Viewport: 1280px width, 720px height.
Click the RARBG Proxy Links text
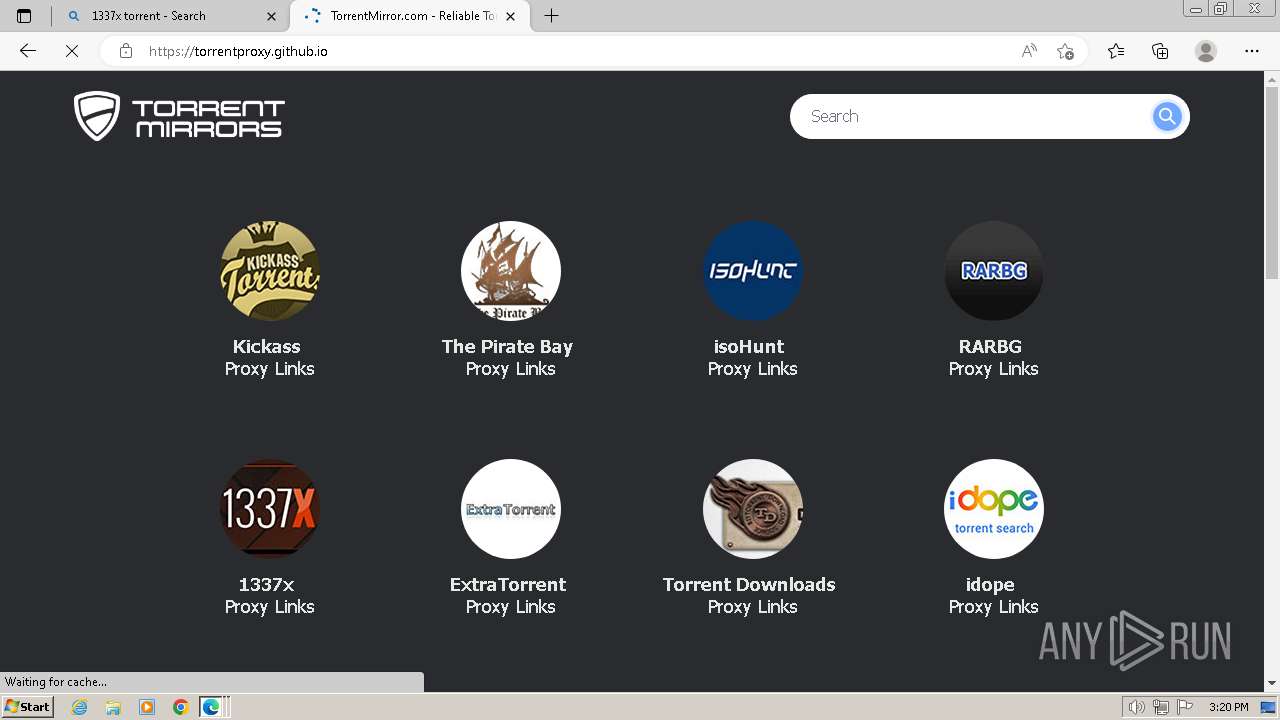pyautogui.click(x=994, y=369)
